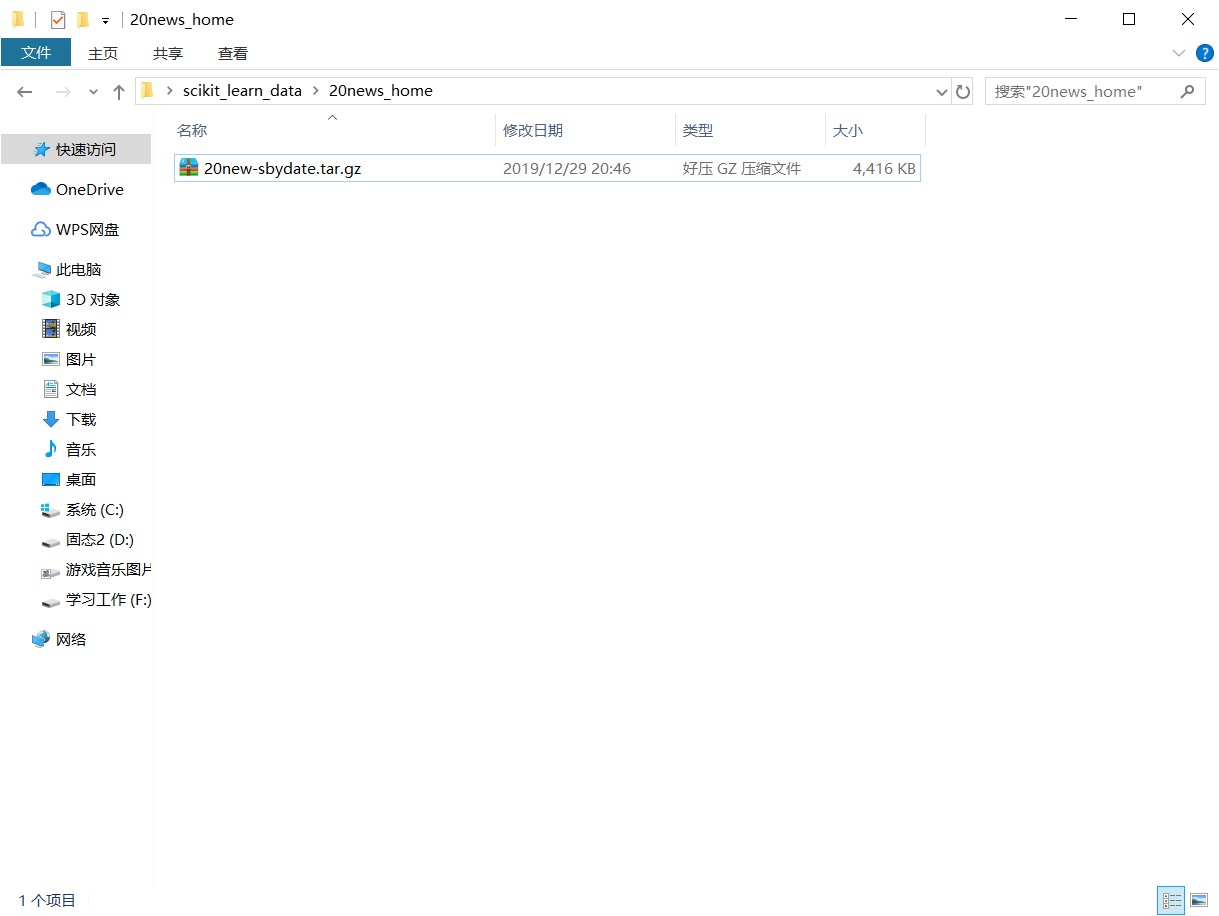Viewport: 1219px width, 916px height.
Task: Switch to details view layout
Action: click(1170, 900)
